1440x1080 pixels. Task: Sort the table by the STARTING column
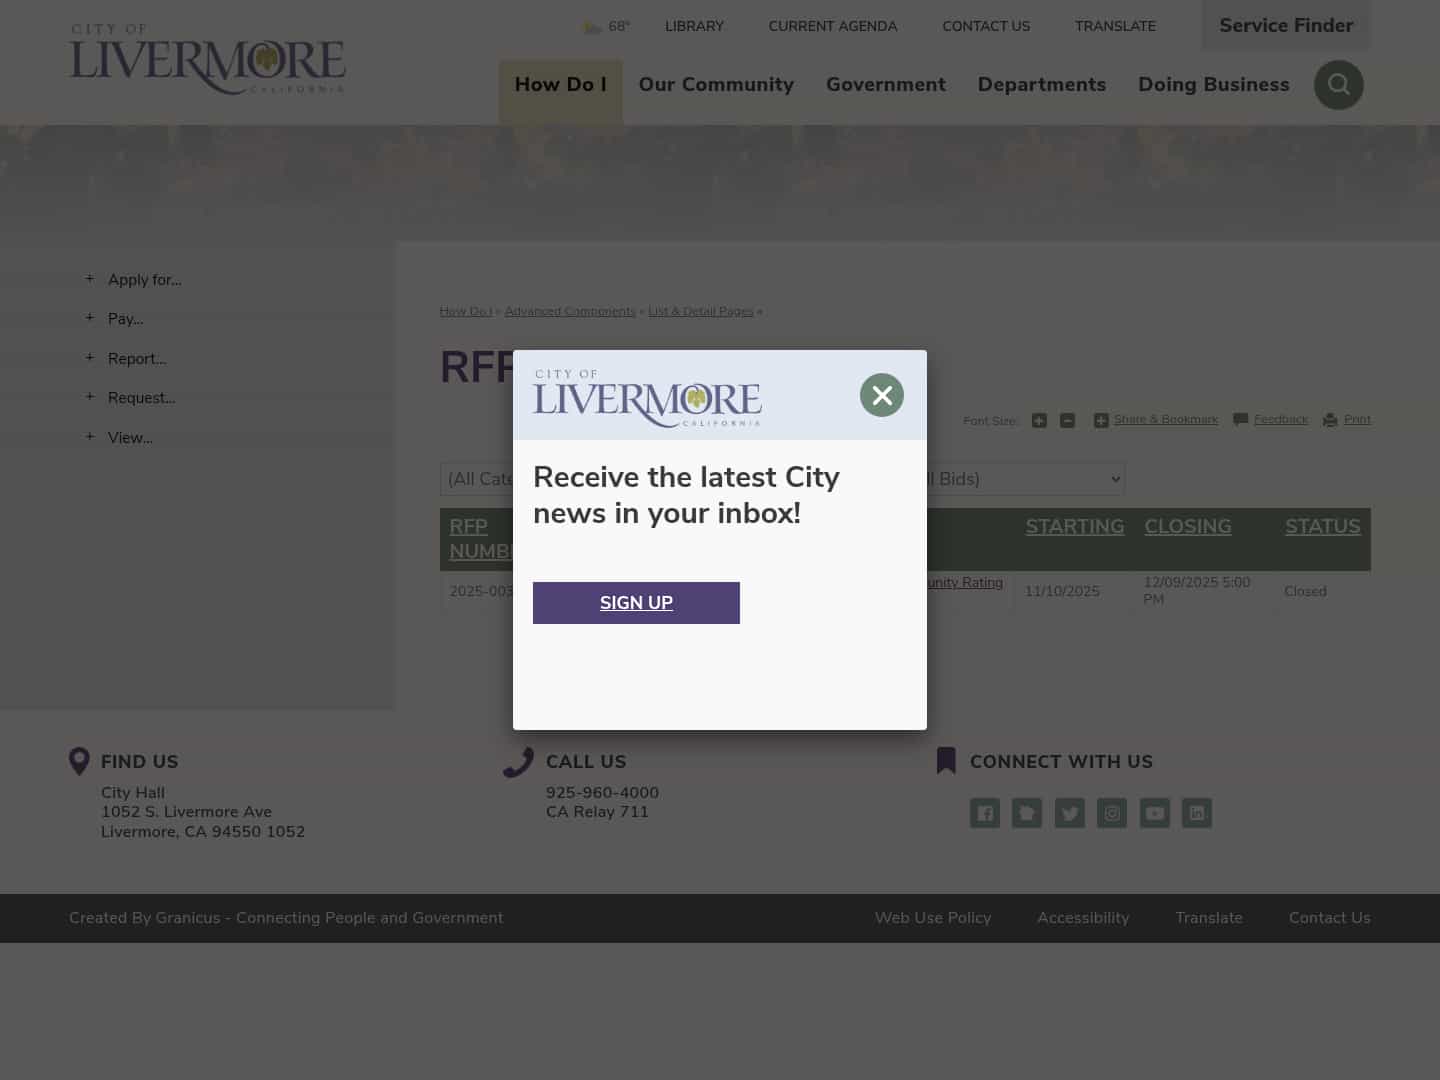tap(1074, 527)
